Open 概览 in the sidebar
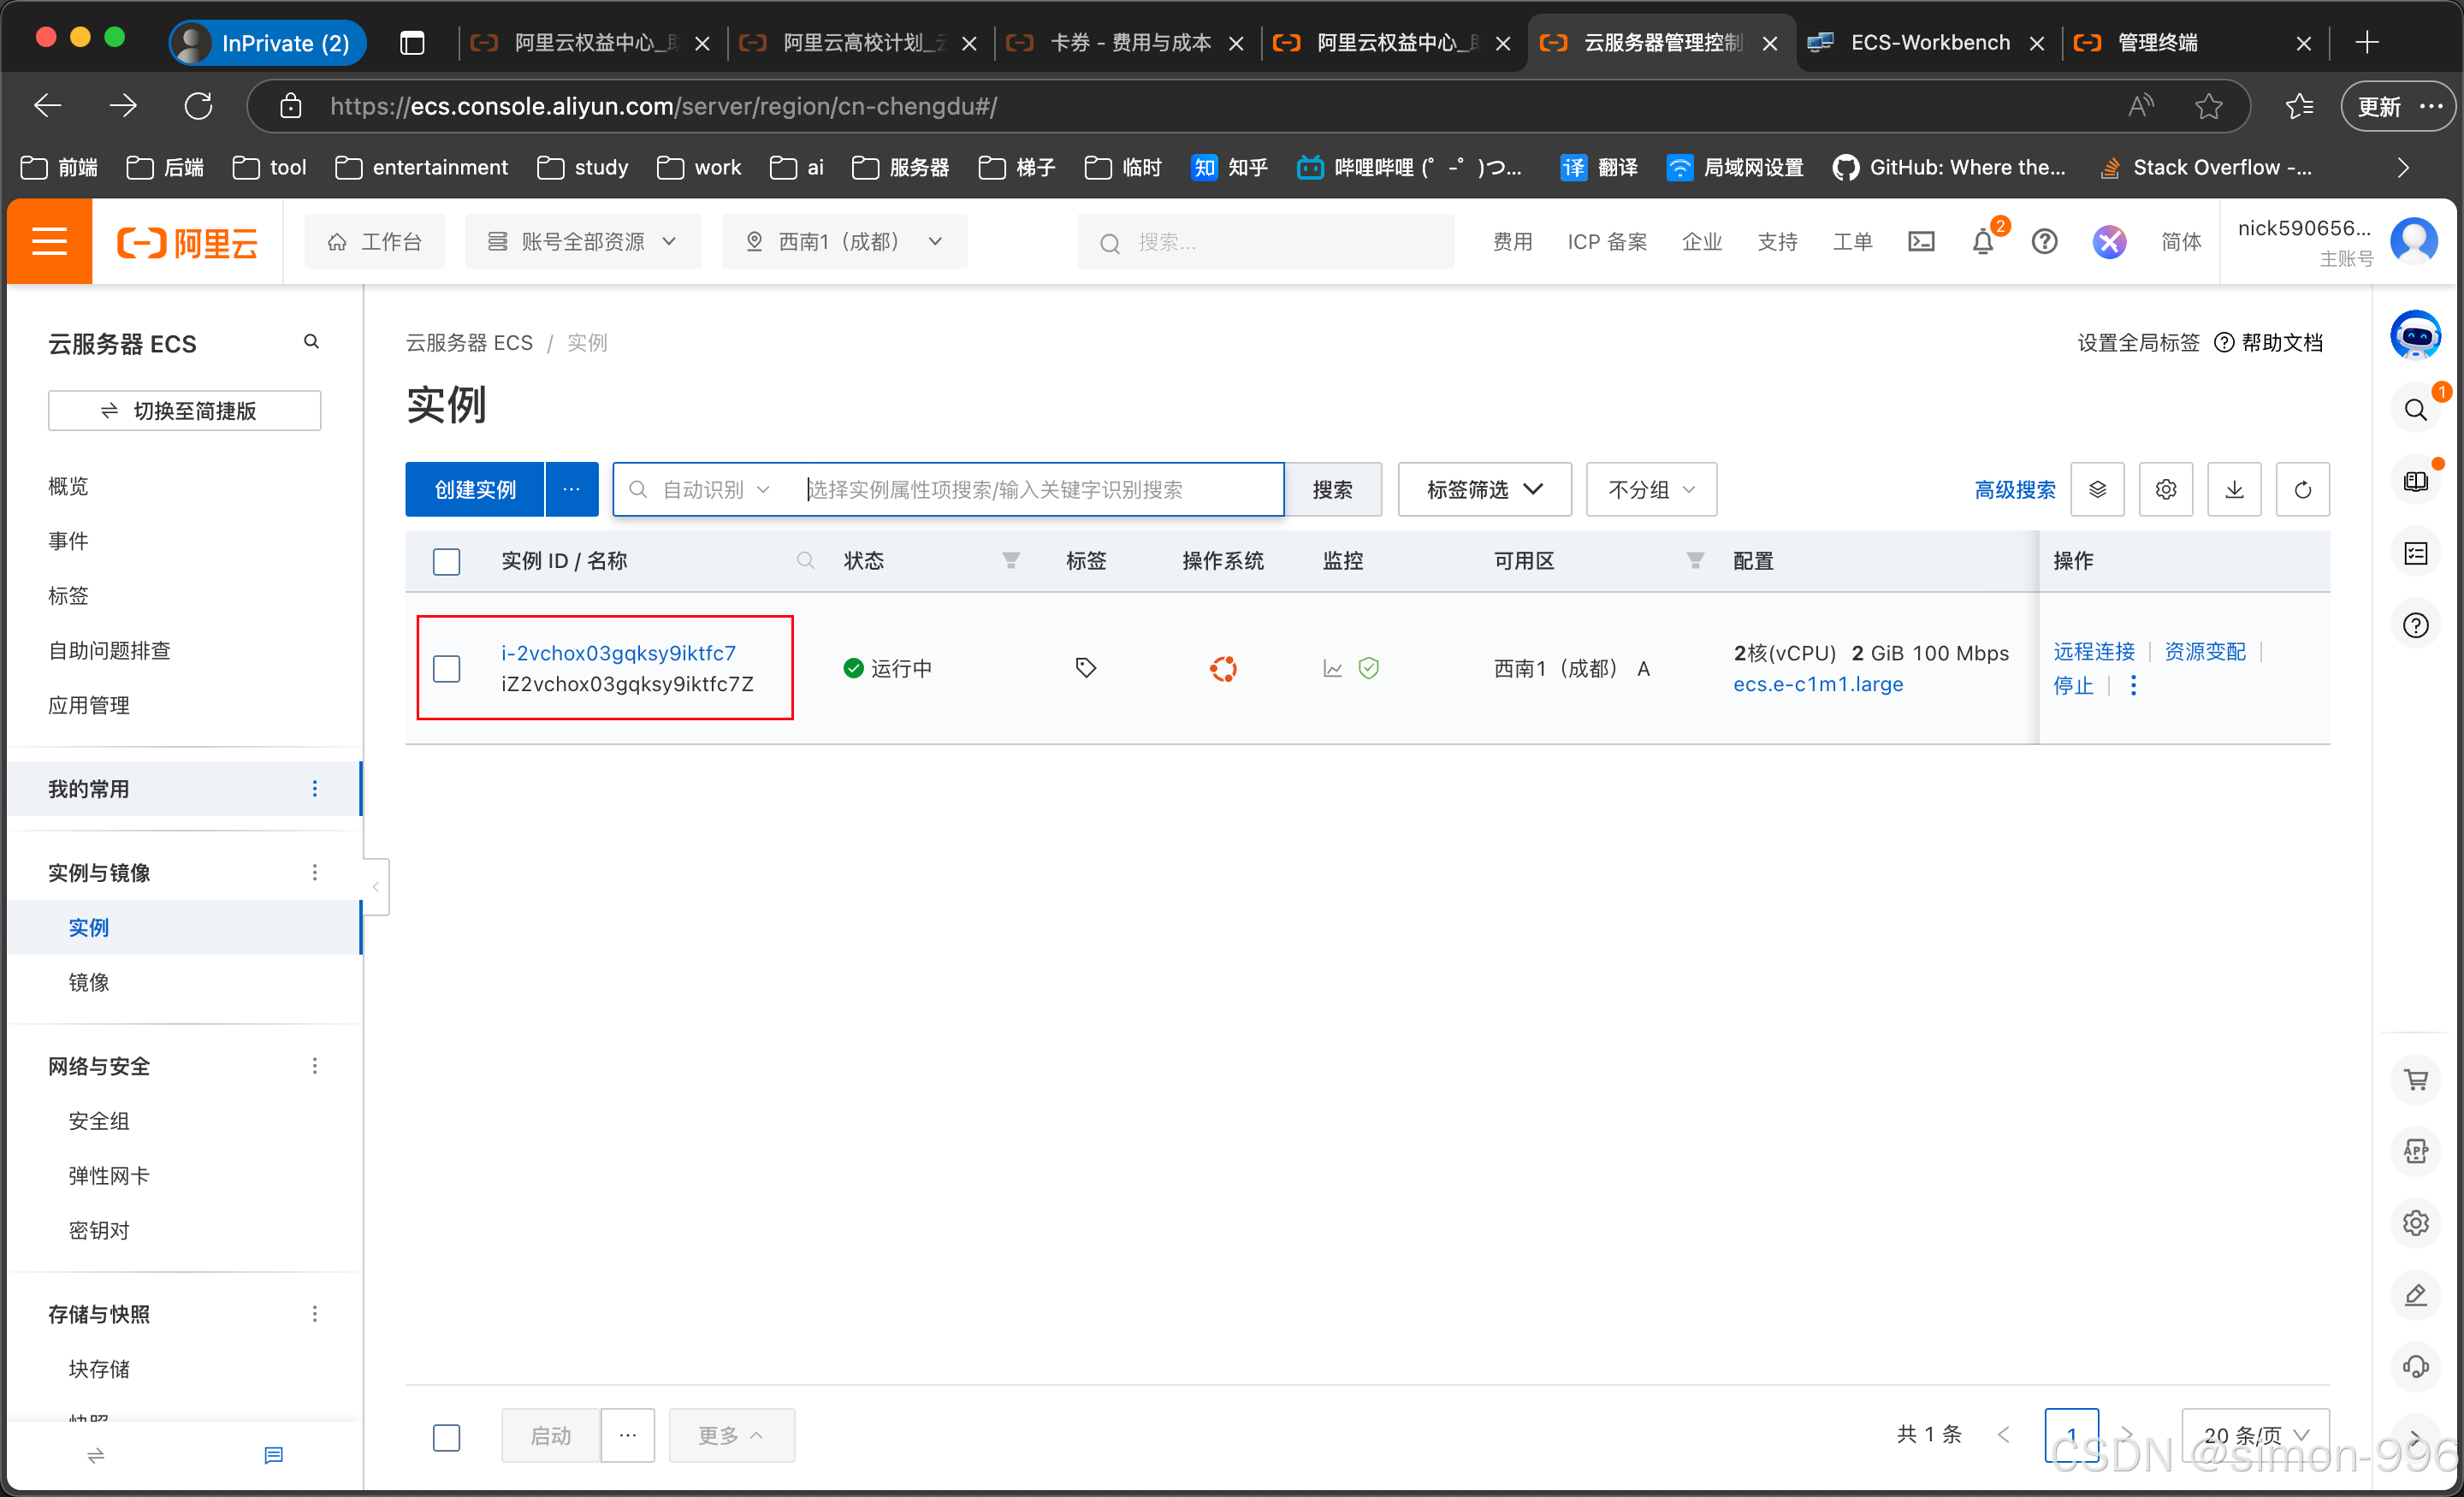This screenshot has width=2464, height=1497. pos(68,486)
